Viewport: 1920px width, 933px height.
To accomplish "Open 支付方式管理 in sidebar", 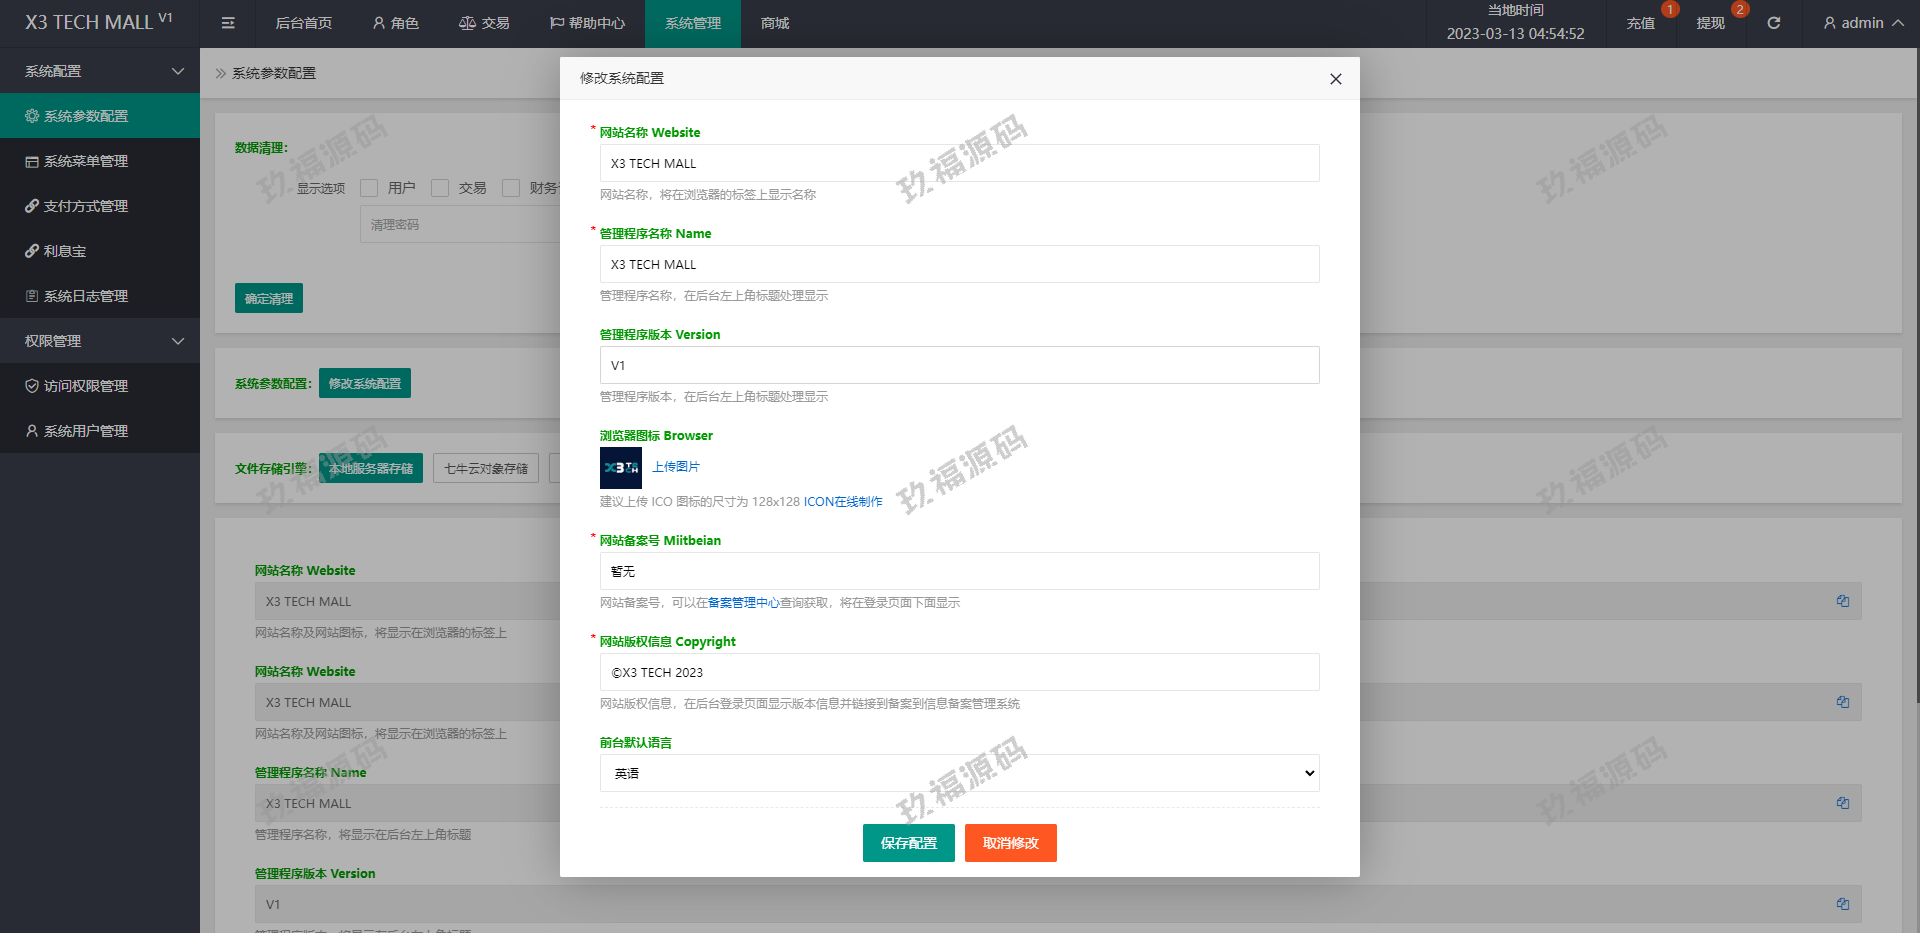I will 86,206.
